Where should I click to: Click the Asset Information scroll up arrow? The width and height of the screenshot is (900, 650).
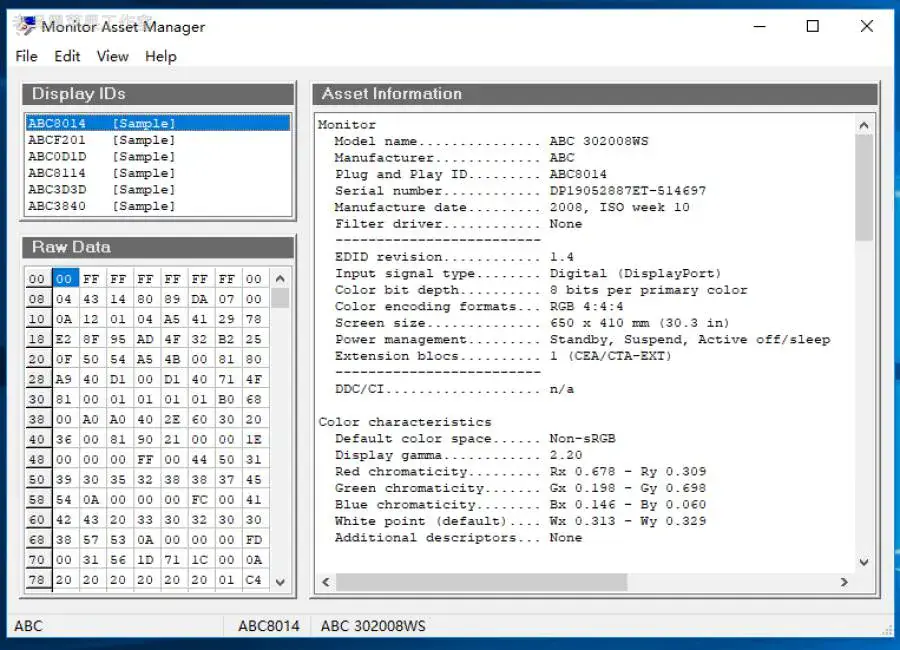coord(864,125)
